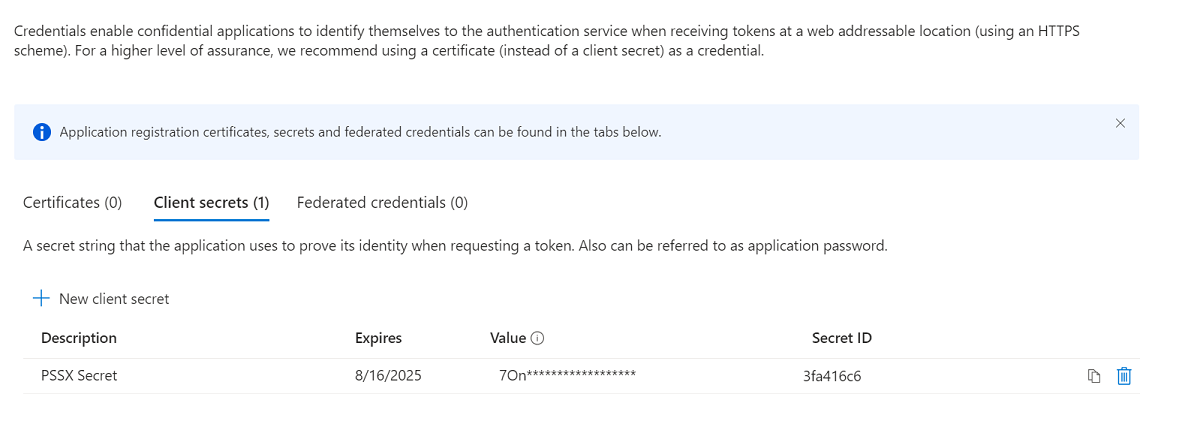1182x430 pixels.
Task: Click the New client secret label
Action: click(x=114, y=299)
